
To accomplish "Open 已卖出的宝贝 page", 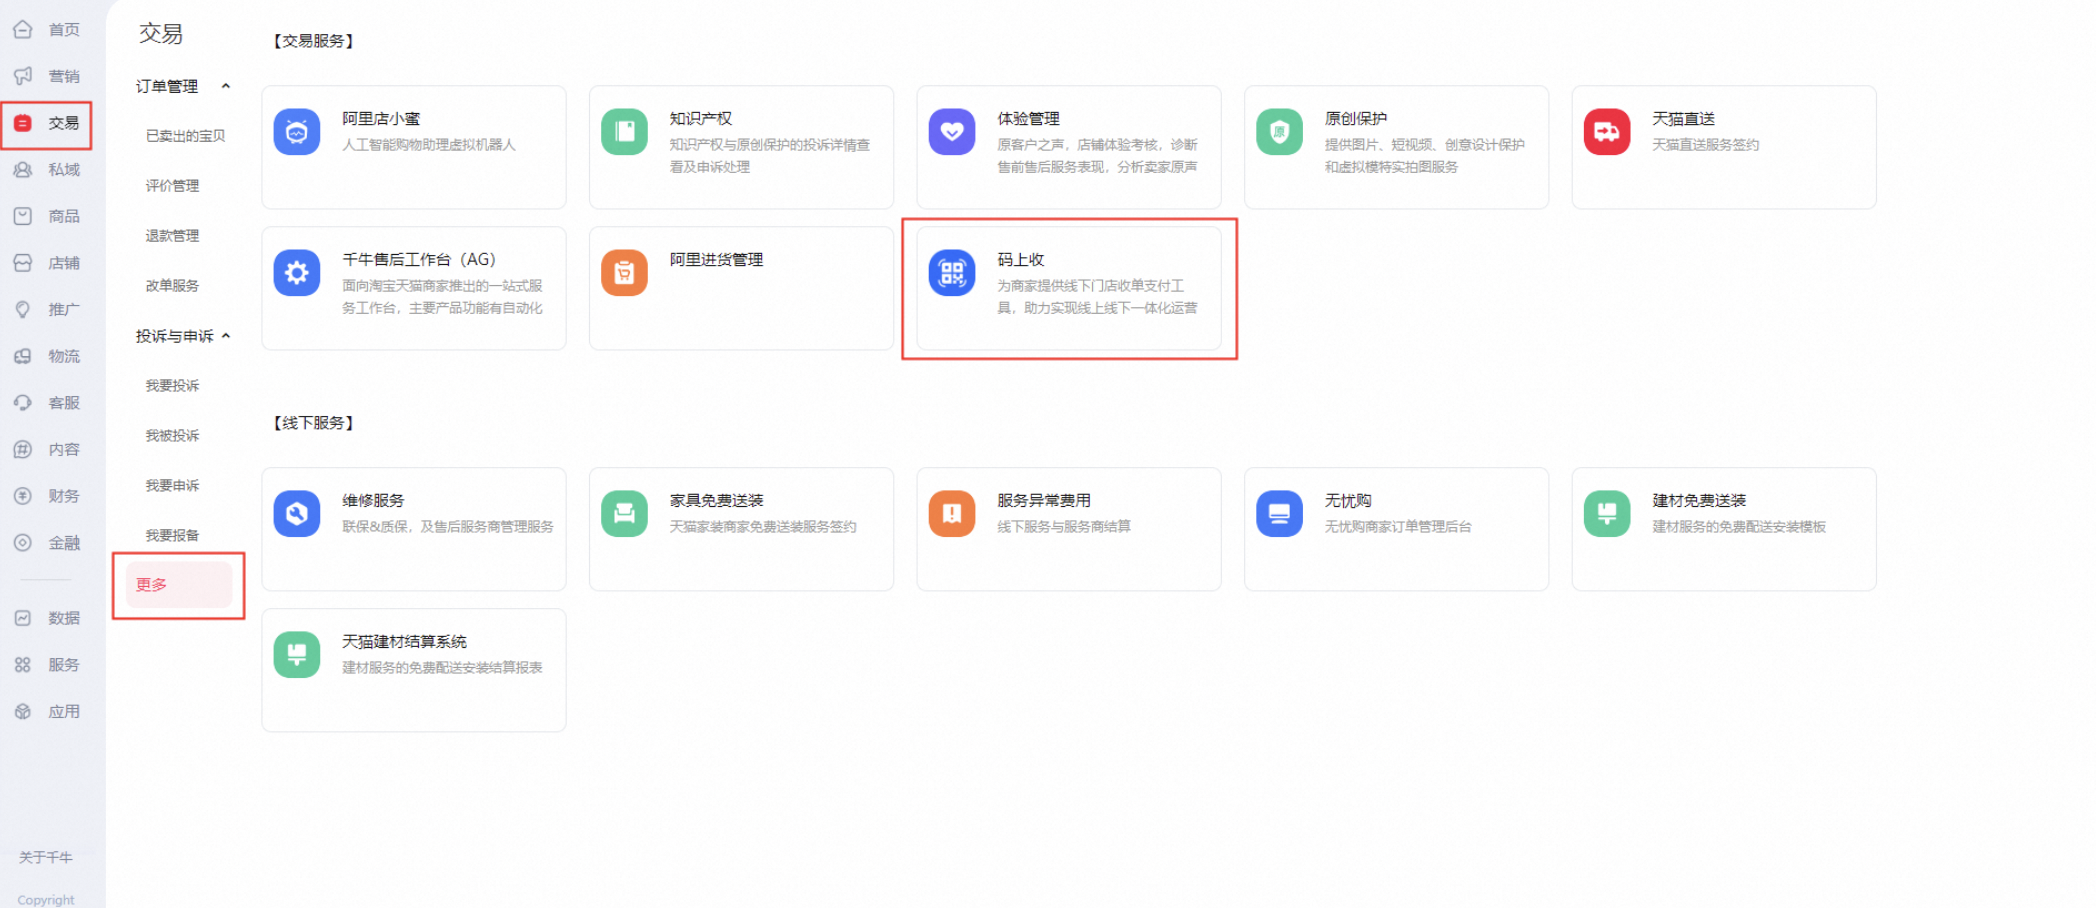I will (185, 135).
